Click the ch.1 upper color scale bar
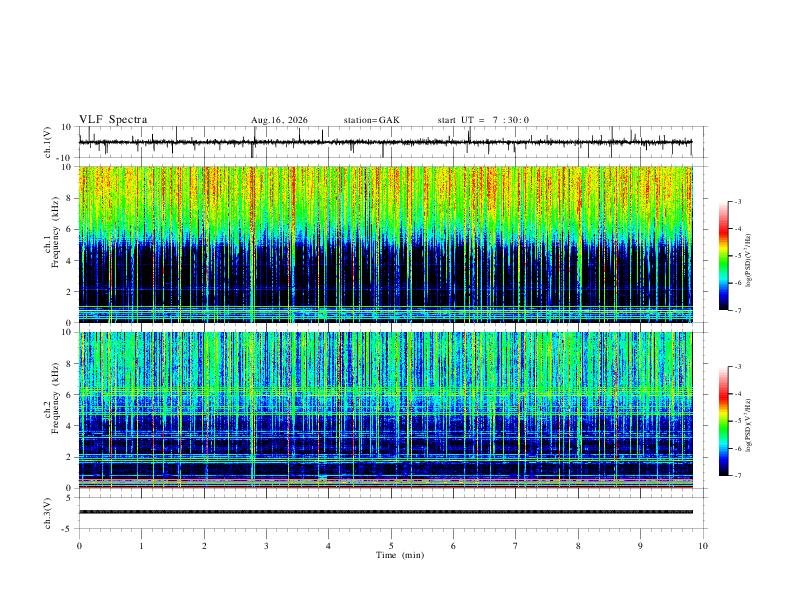792x612 pixels. pyautogui.click(x=723, y=256)
